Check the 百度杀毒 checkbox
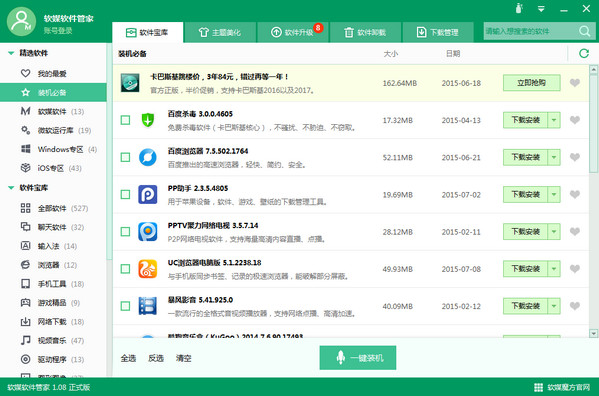Screen dimensions: 599x396 125,120
